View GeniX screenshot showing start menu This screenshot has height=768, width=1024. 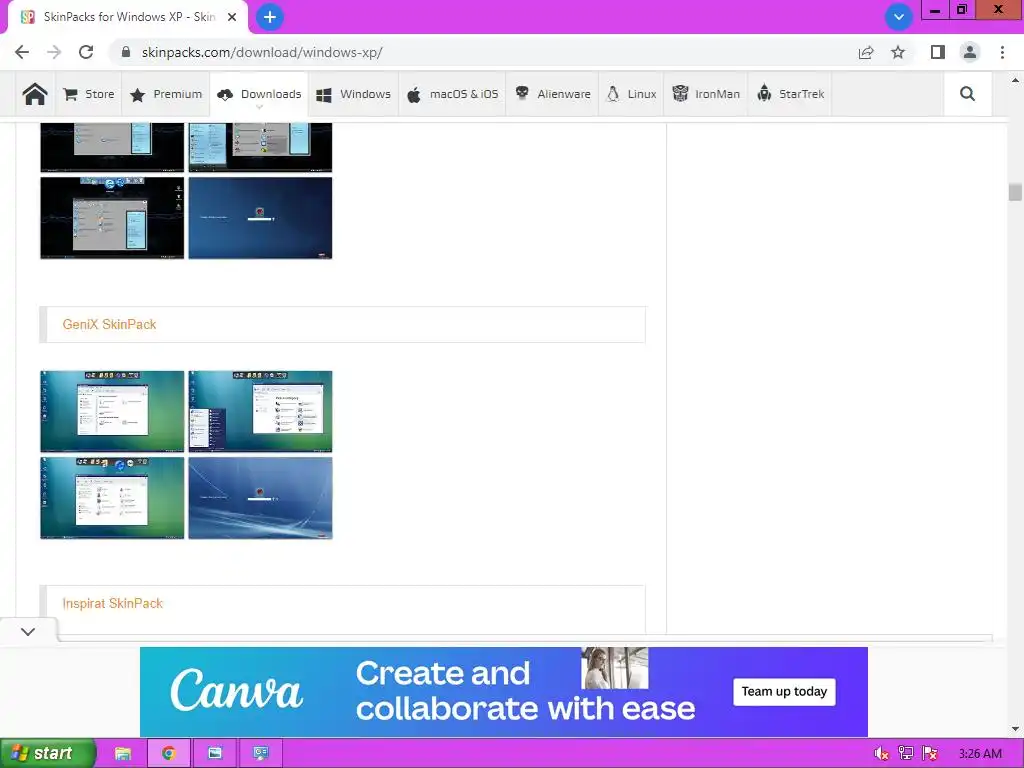260,411
